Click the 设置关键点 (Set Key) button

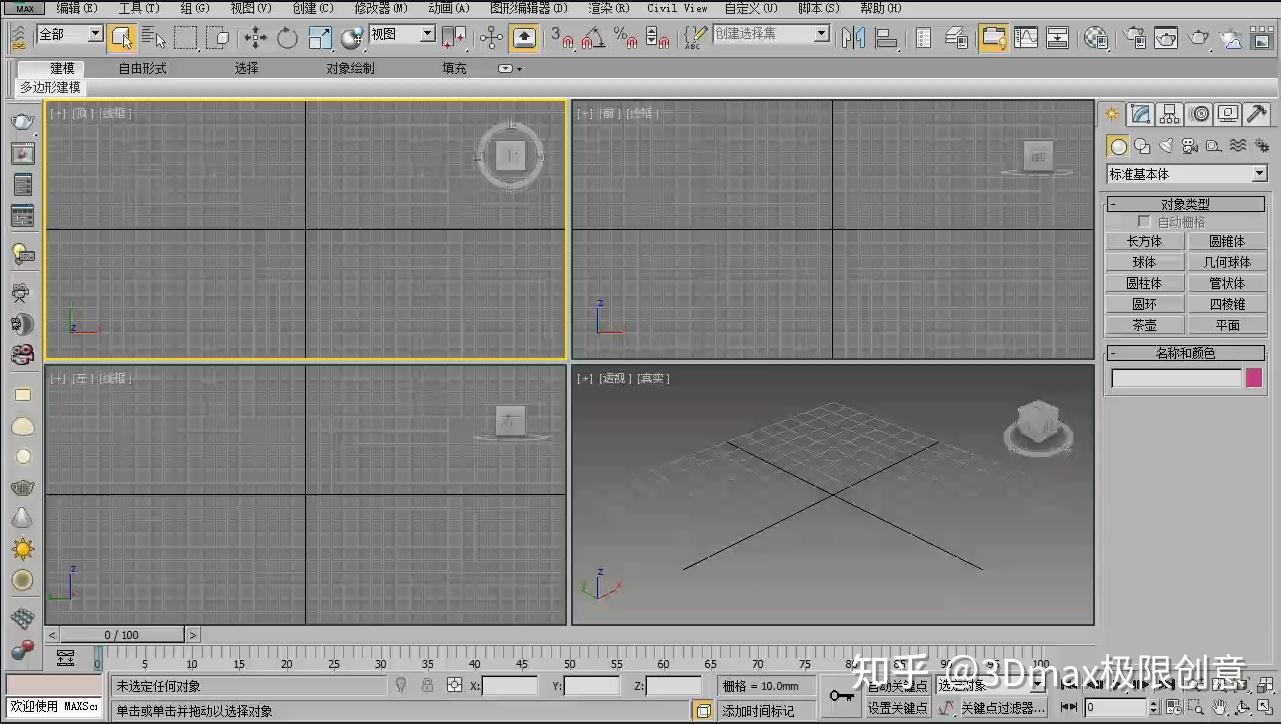(x=899, y=707)
